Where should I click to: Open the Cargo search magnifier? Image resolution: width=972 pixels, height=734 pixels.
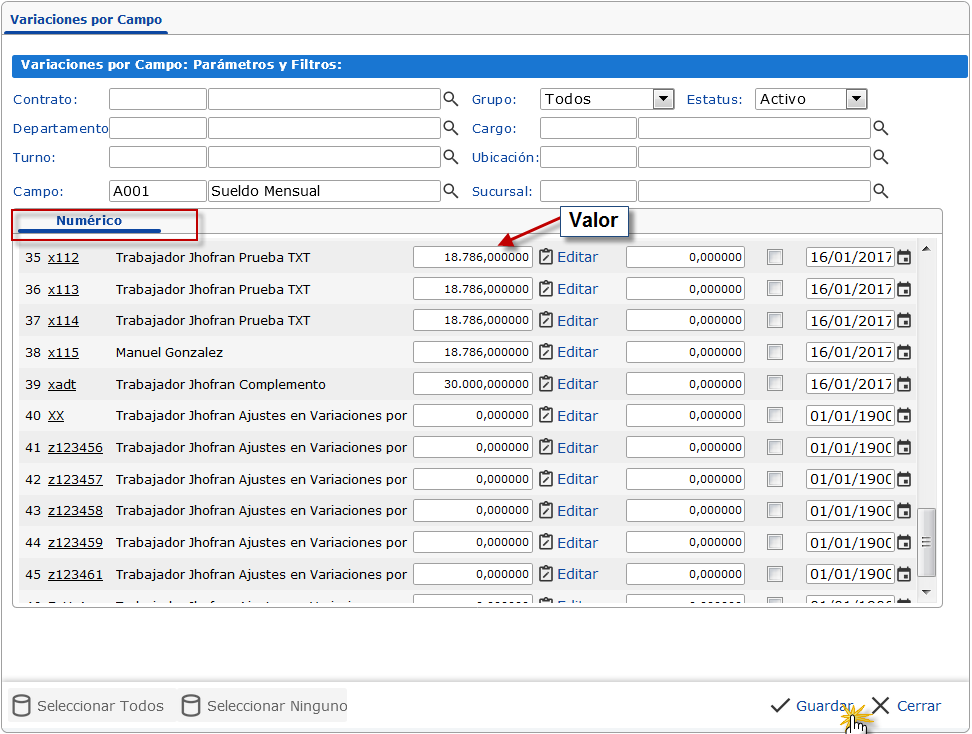coord(881,128)
